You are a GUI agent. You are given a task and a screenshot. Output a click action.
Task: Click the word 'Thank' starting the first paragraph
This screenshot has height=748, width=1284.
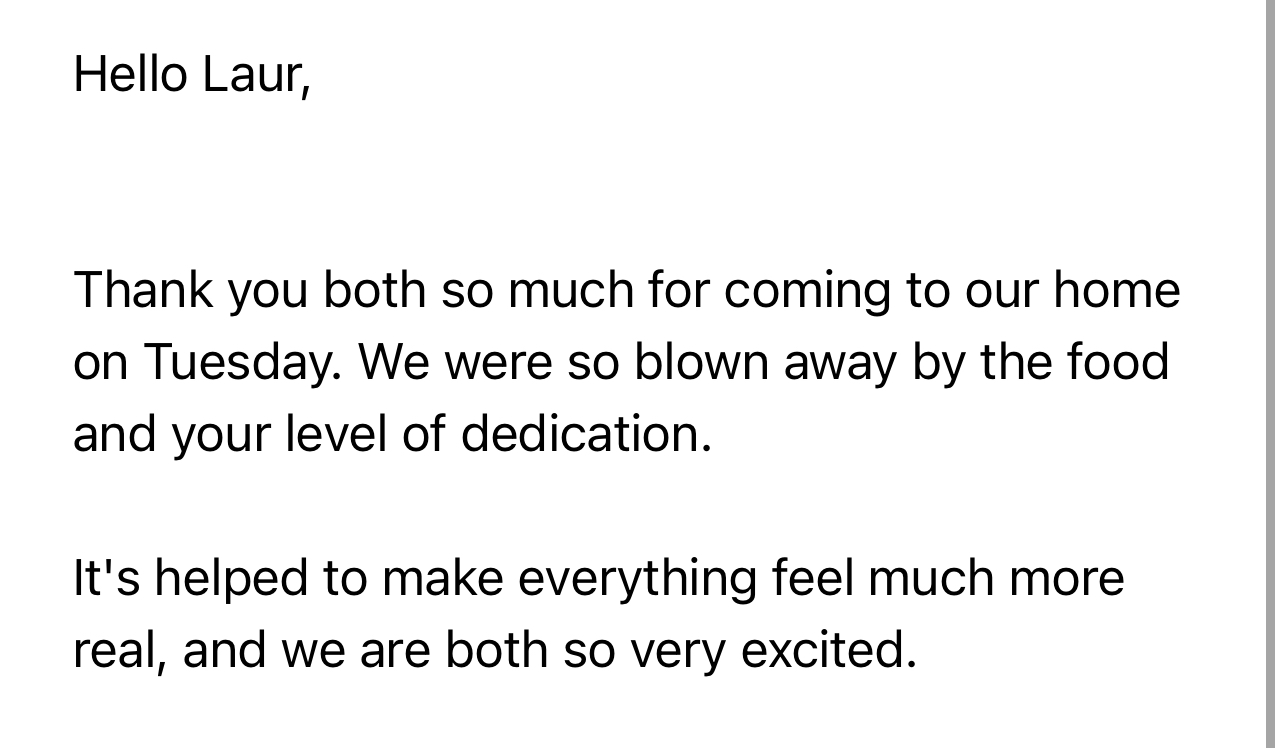click(x=144, y=290)
